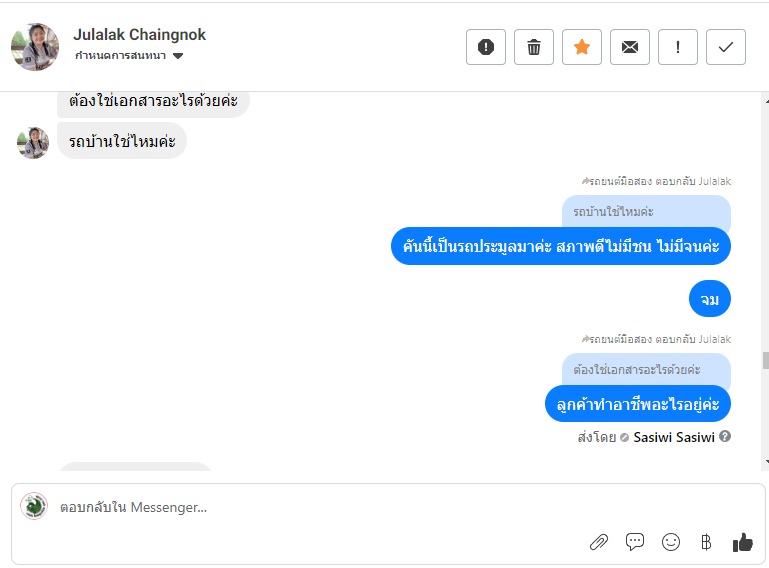Viewport: 769px width, 568px height.
Task: Open Julalak Chaingnok's name link
Action: click(x=140, y=35)
